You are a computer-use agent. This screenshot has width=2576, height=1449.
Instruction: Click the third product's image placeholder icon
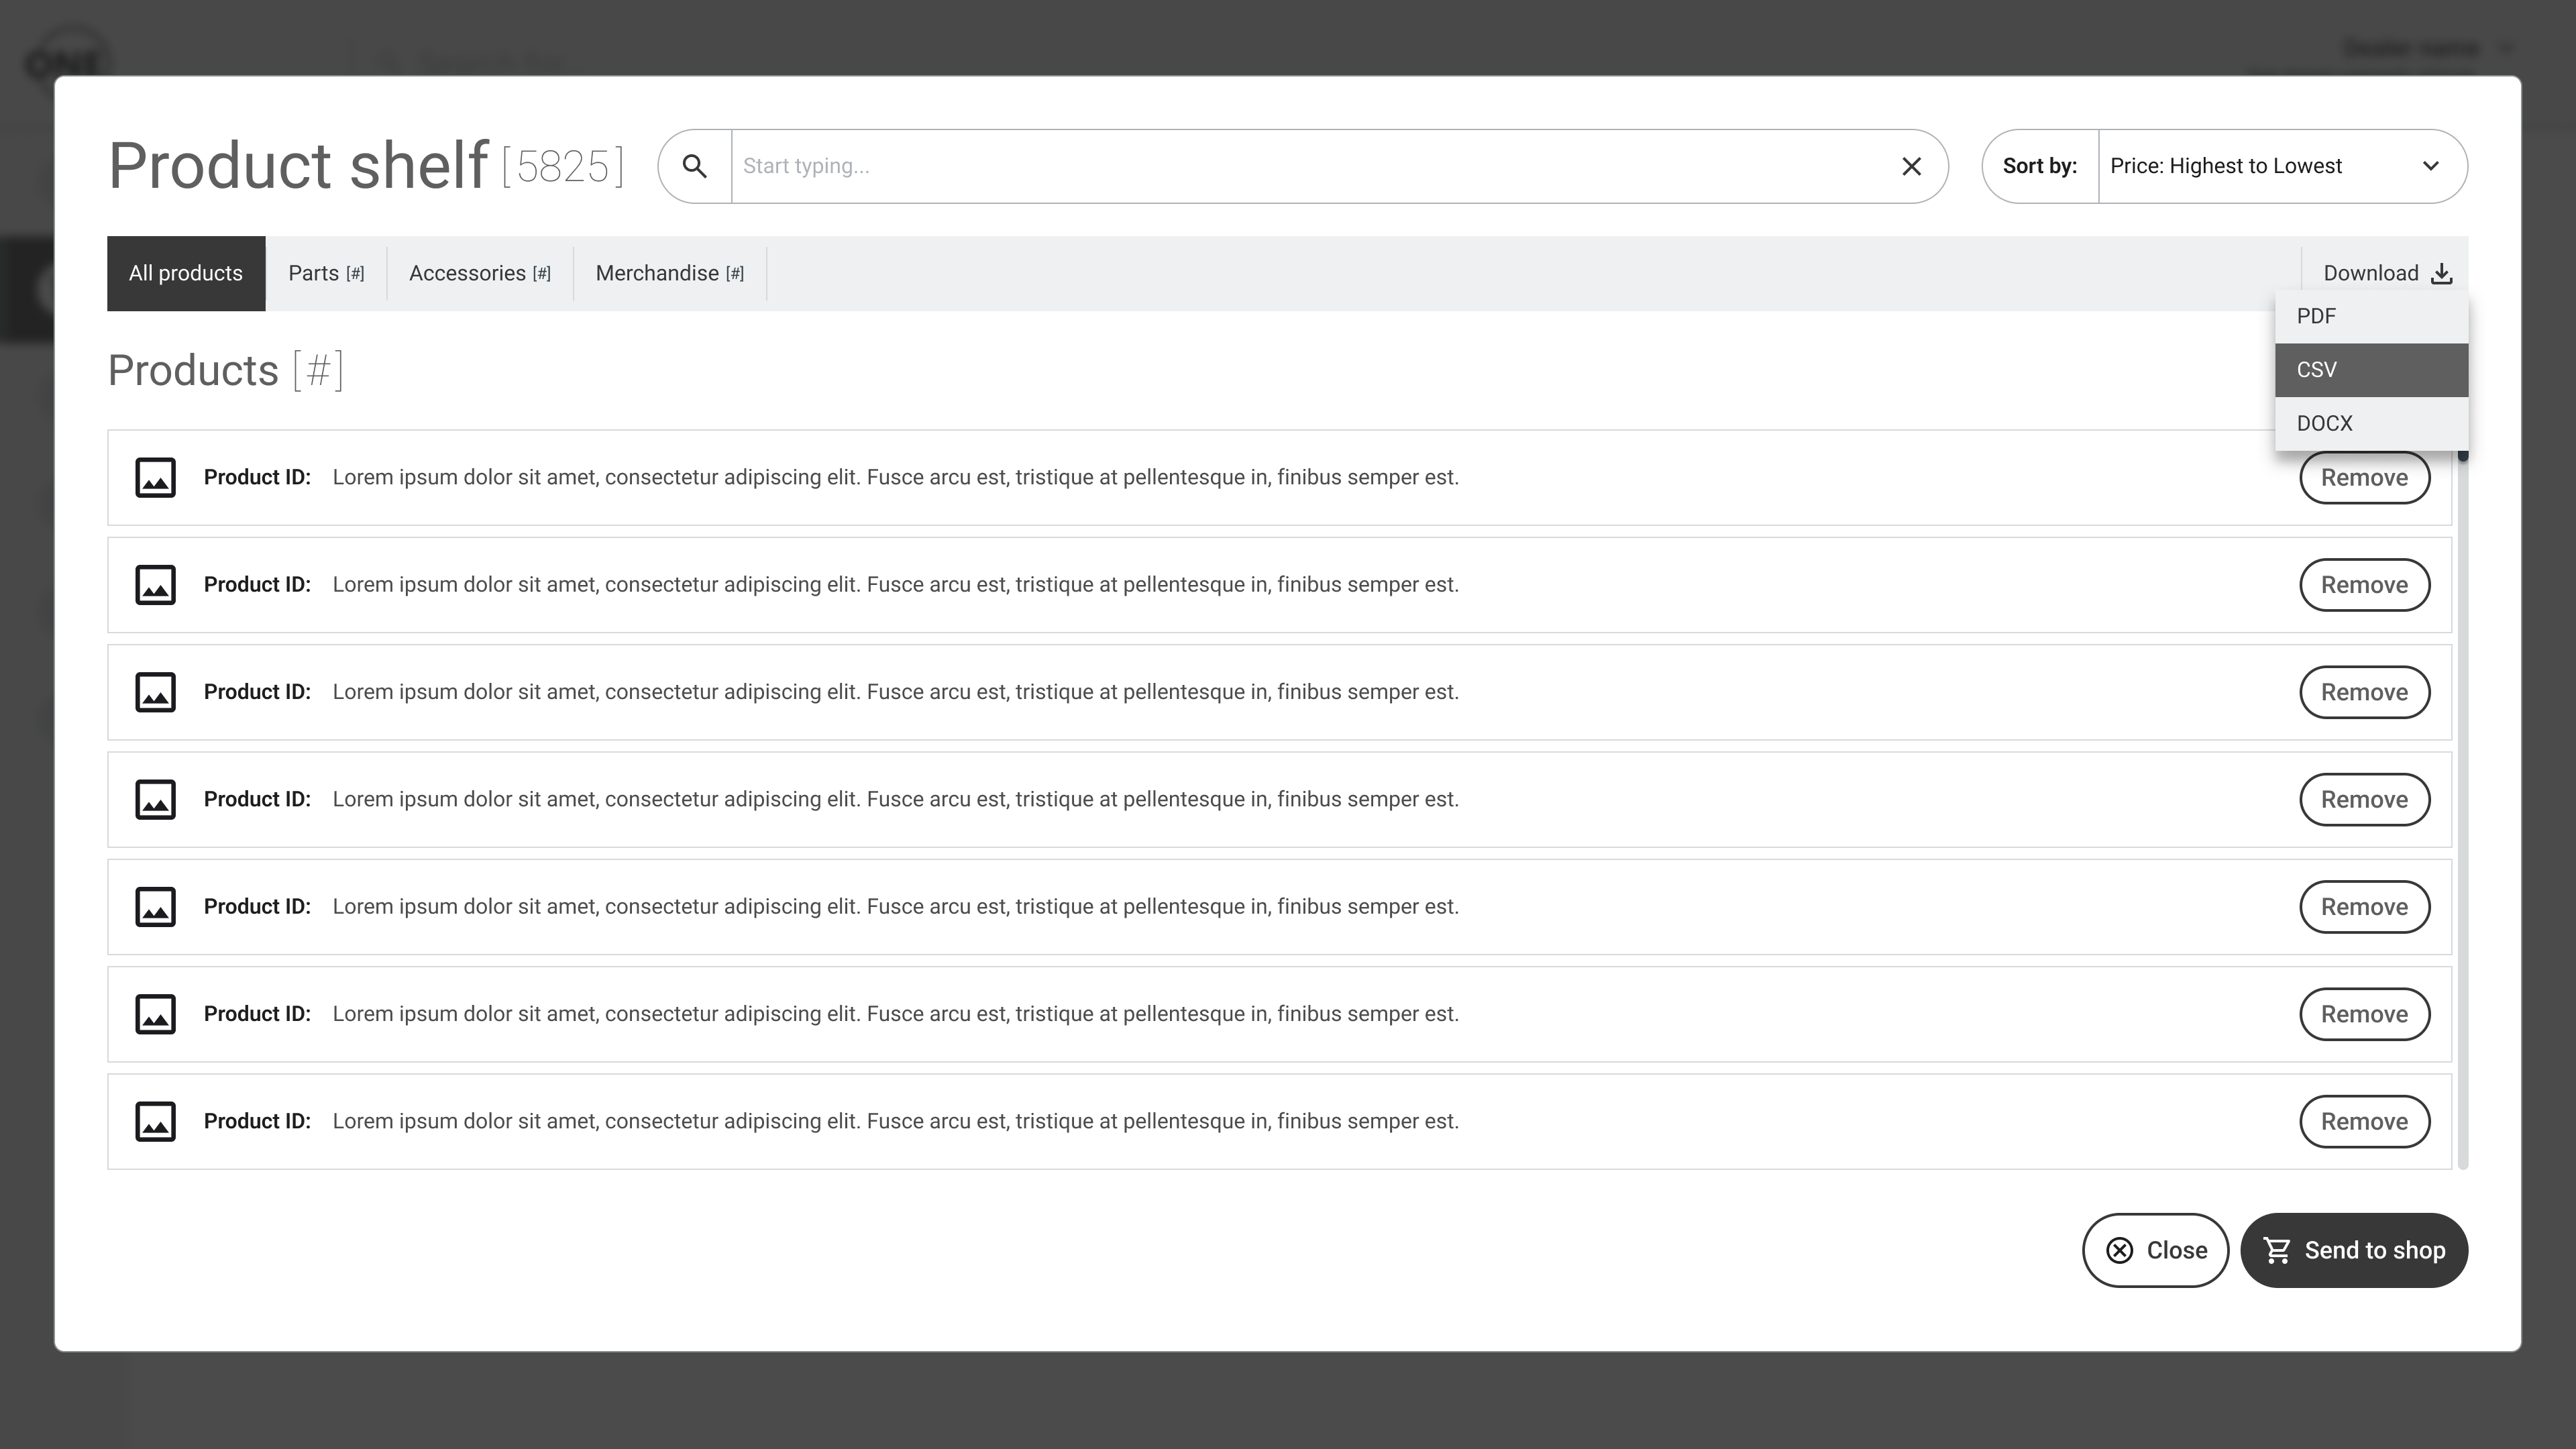coord(155,692)
